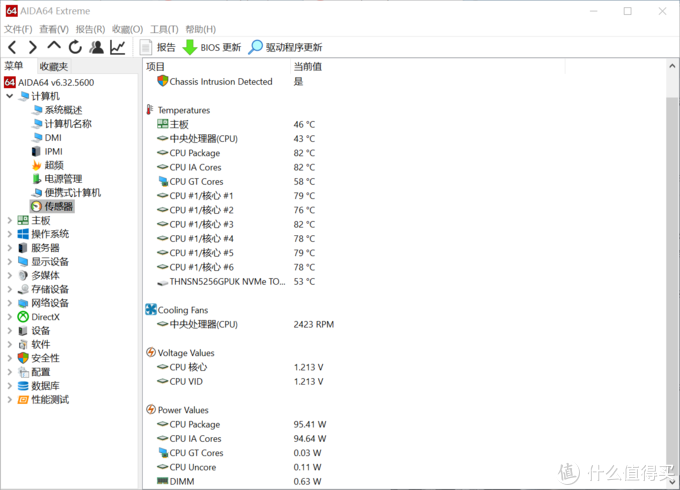This screenshot has width=680, height=490.
Task: Click the Chassis Intrusion shield icon
Action: click(x=163, y=81)
